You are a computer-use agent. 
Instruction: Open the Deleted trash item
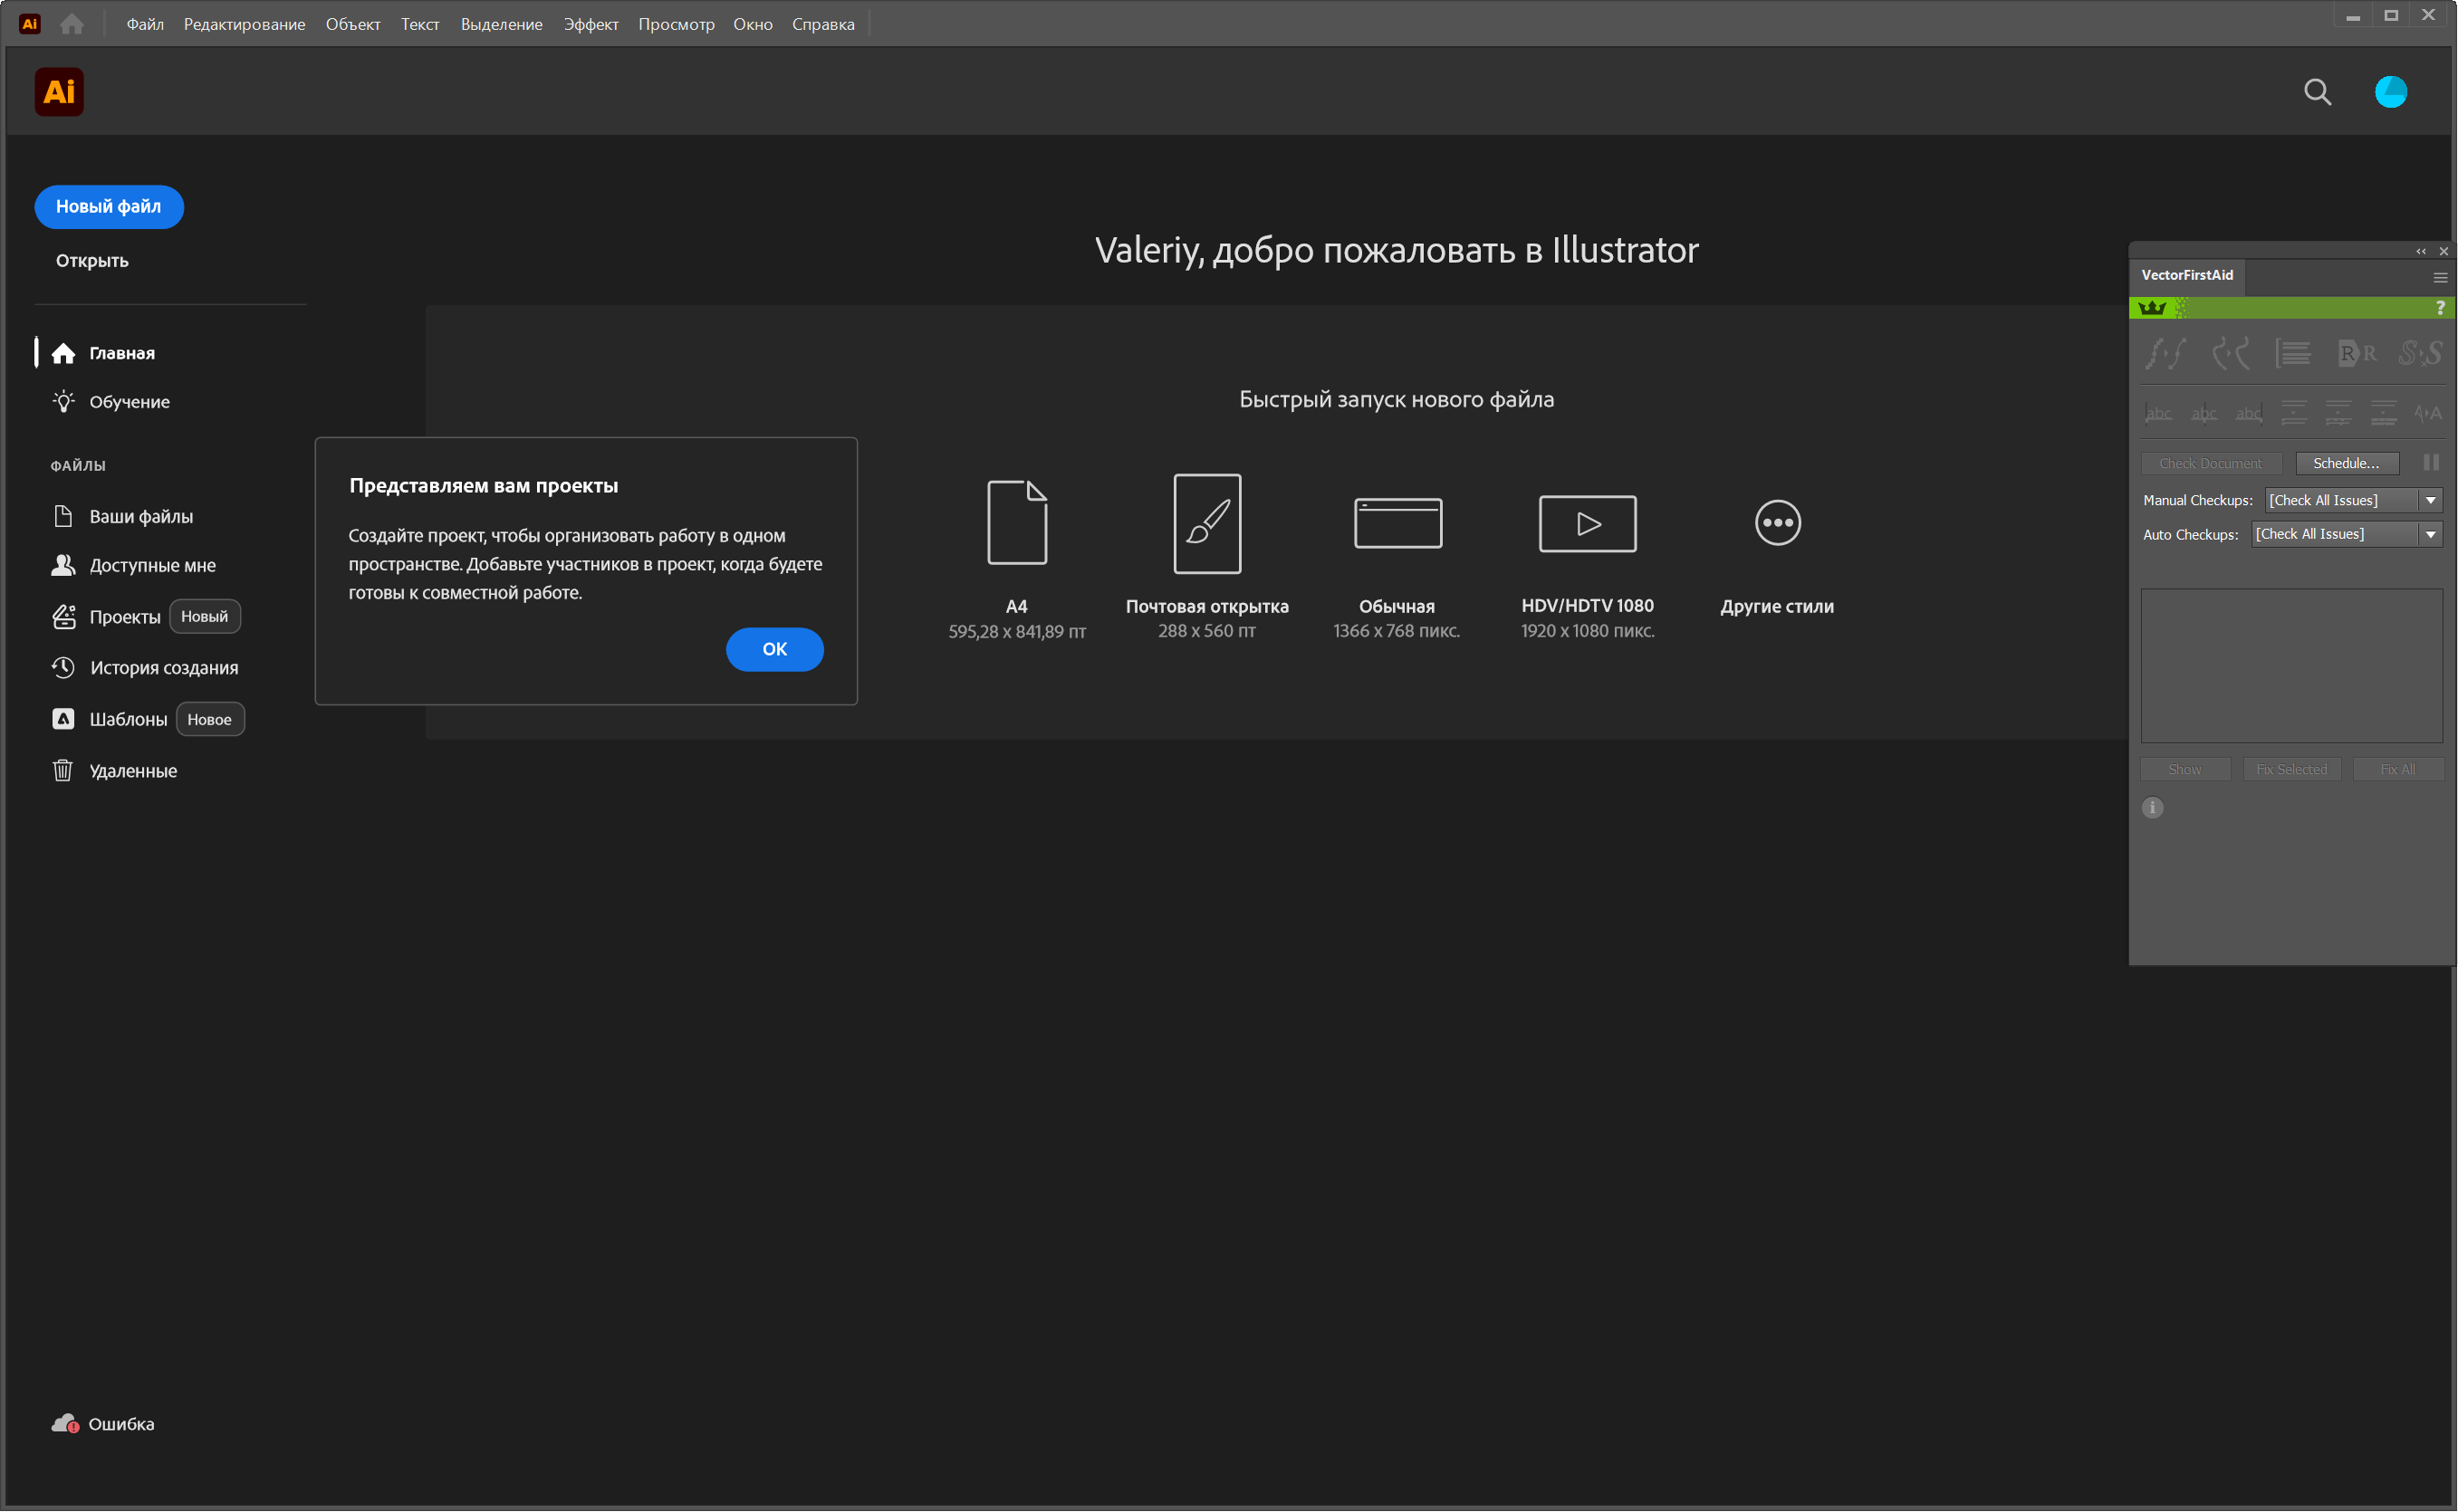(132, 770)
